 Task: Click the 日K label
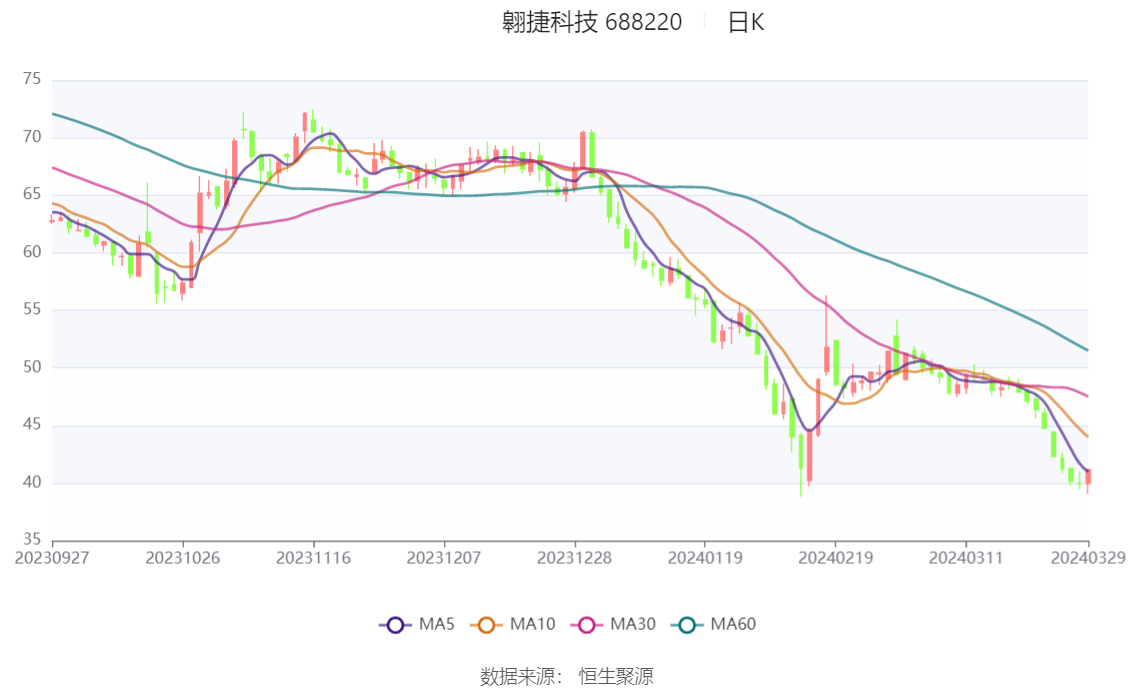click(746, 22)
